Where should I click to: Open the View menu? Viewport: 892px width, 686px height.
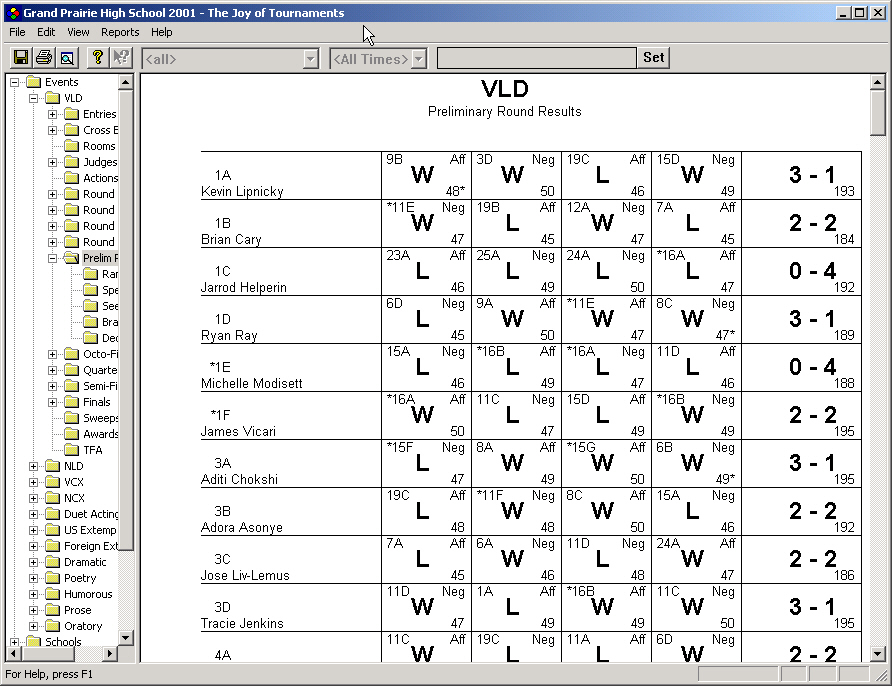pyautogui.click(x=77, y=32)
